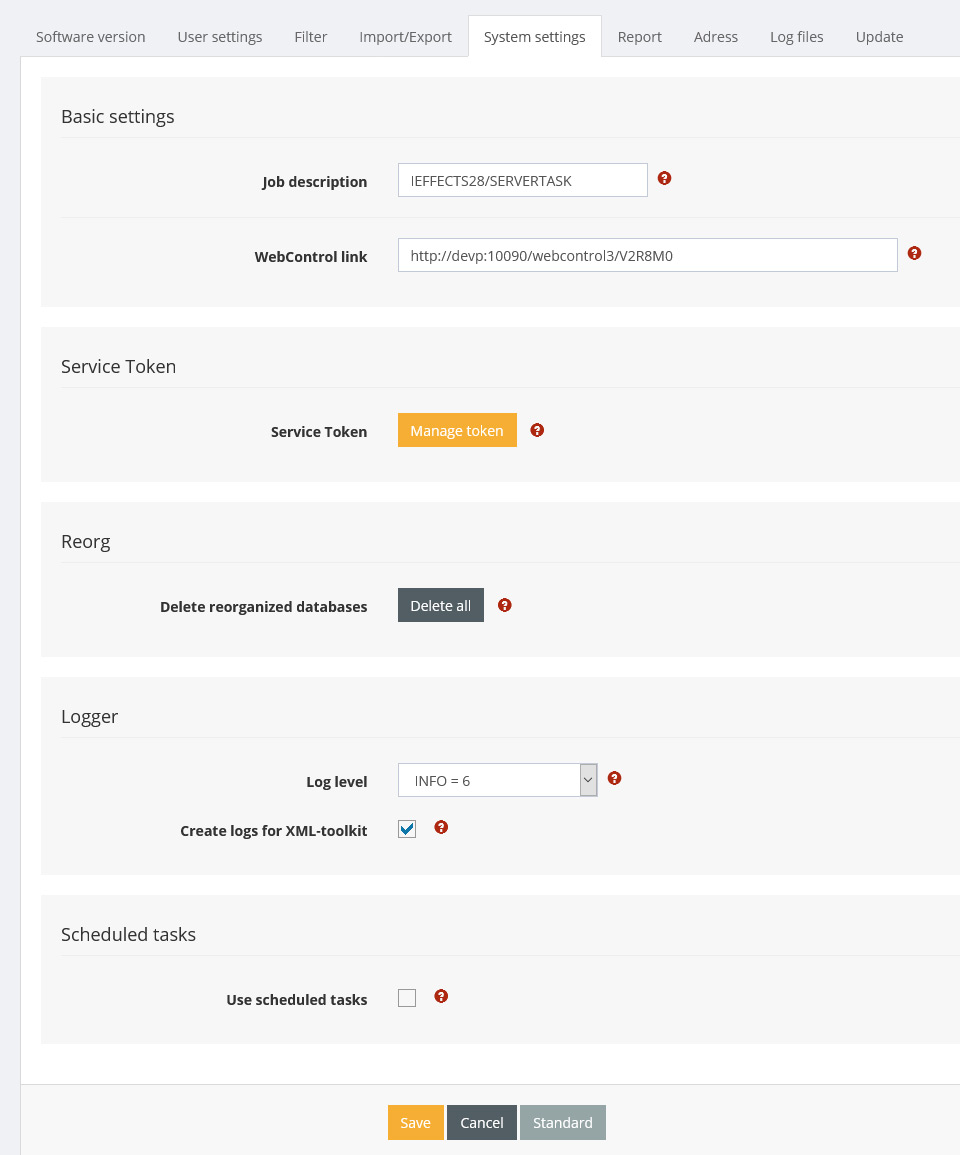960x1155 pixels.
Task: Open the Update tab
Action: [x=879, y=37]
